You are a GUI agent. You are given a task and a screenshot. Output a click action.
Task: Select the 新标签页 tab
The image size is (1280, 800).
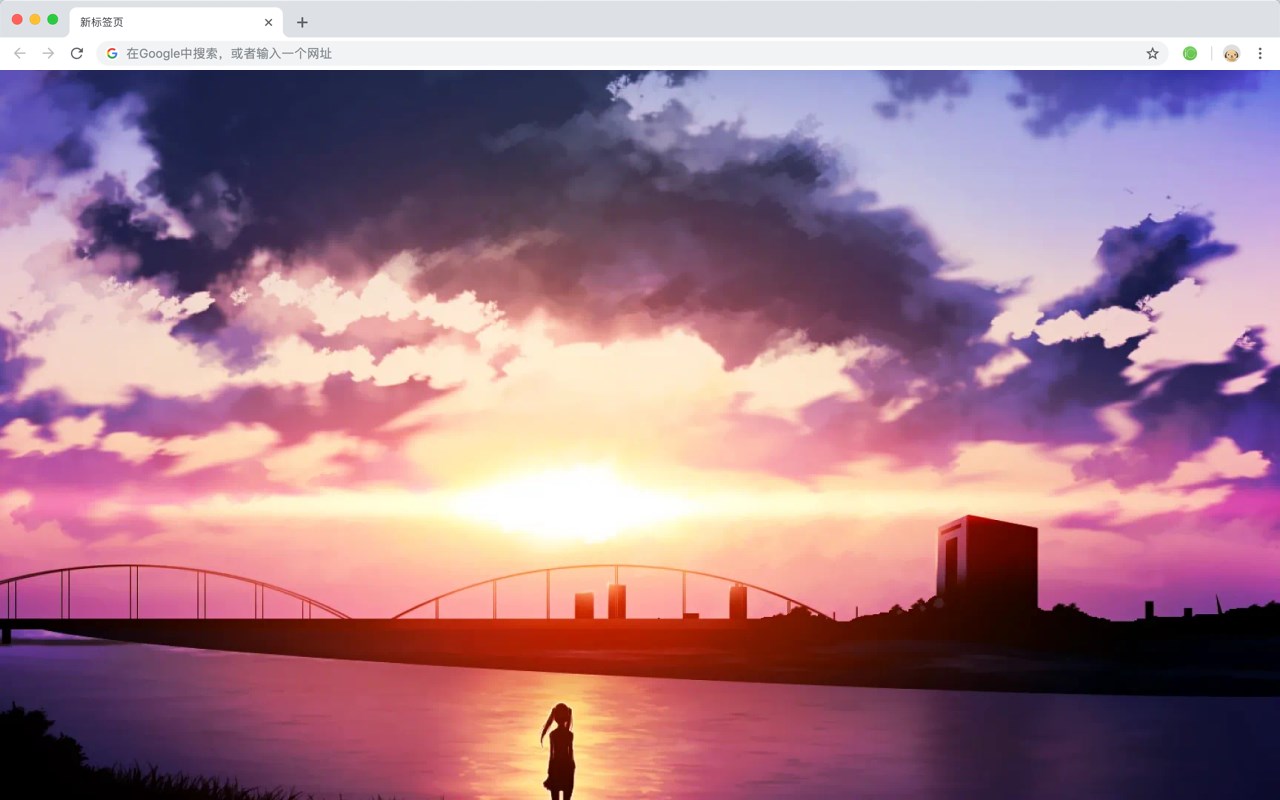point(176,22)
